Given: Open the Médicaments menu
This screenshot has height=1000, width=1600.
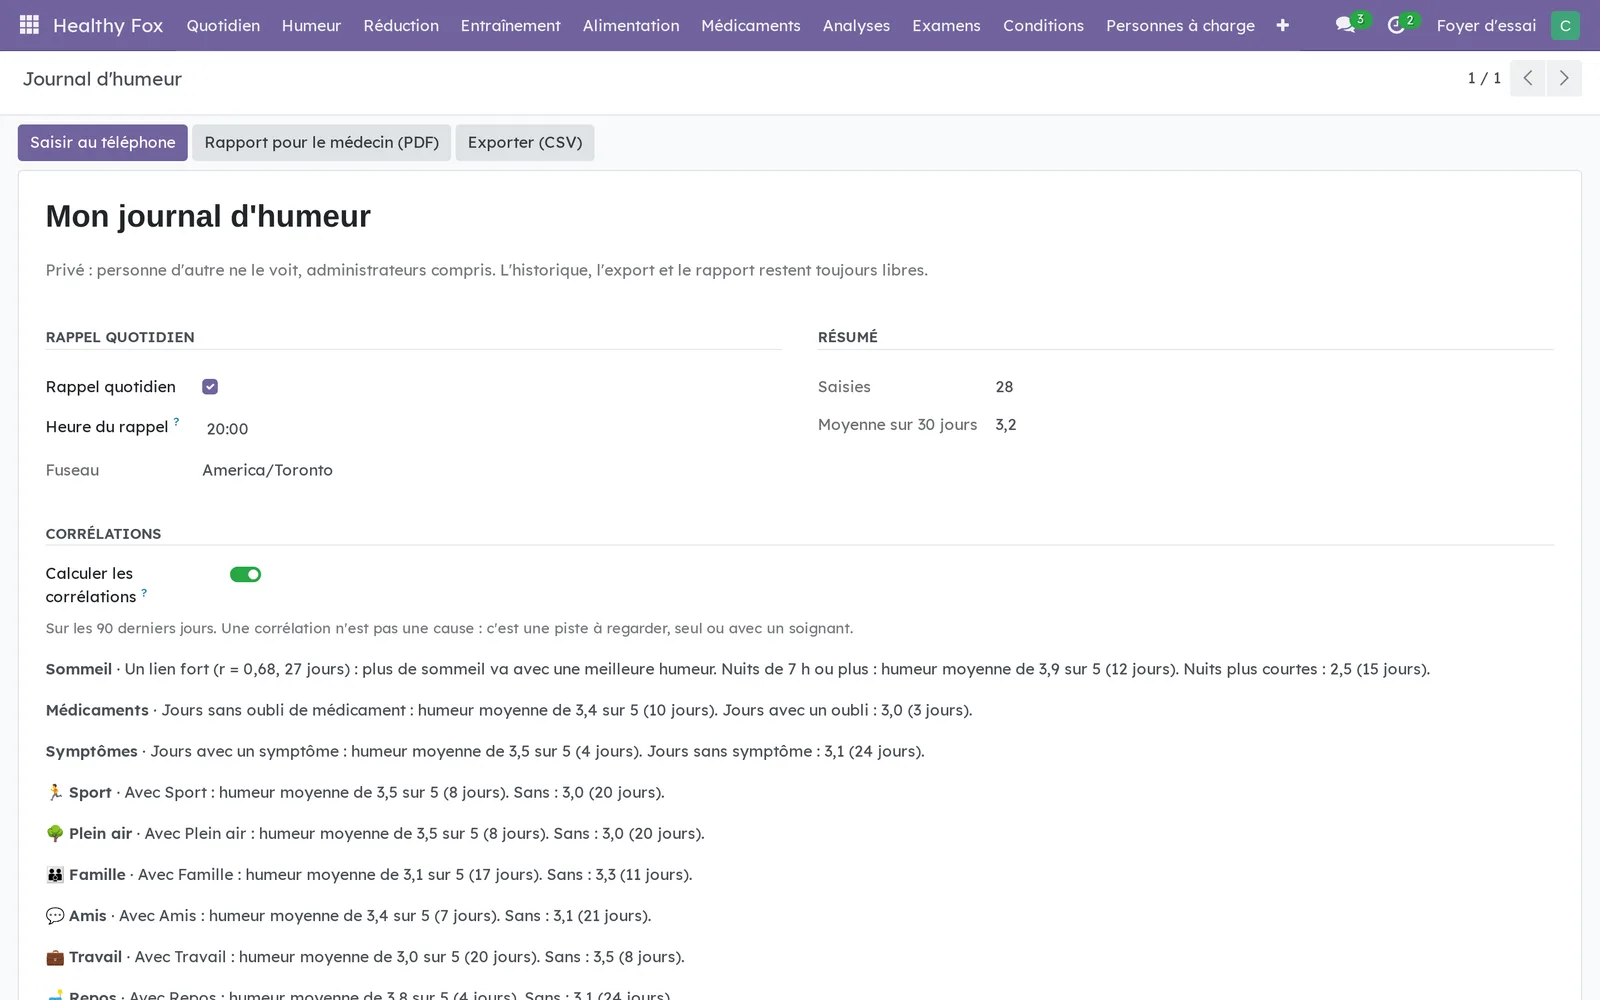Looking at the screenshot, I should (x=751, y=25).
